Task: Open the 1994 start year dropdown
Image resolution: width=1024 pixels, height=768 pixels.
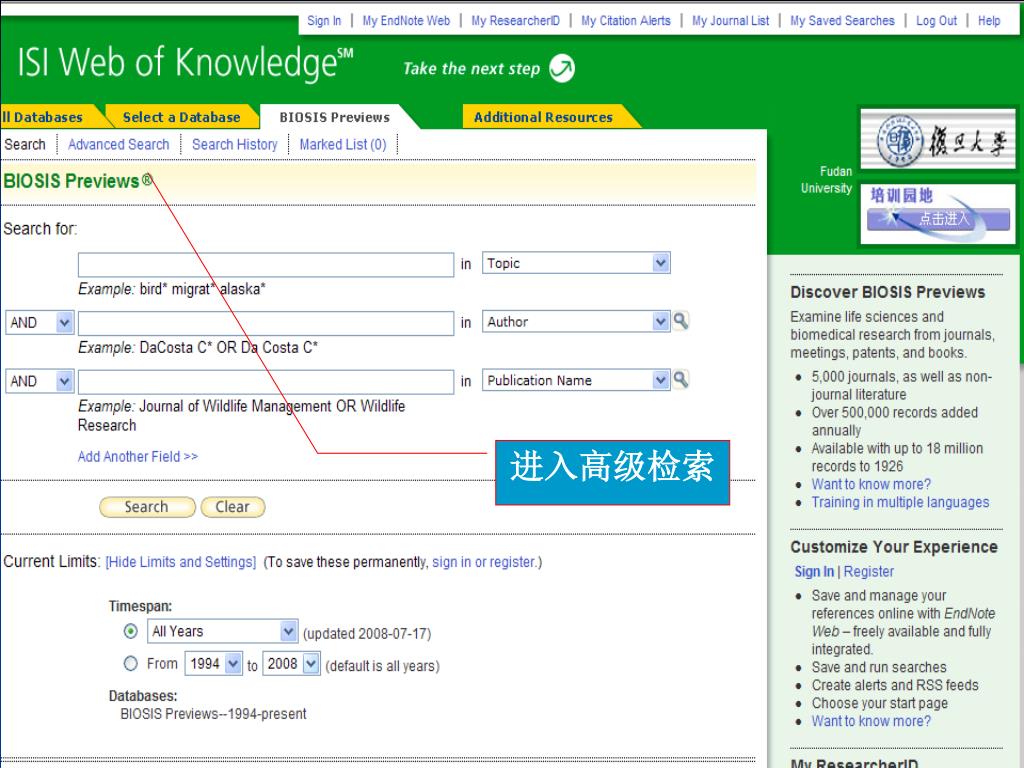Action: coord(214,664)
